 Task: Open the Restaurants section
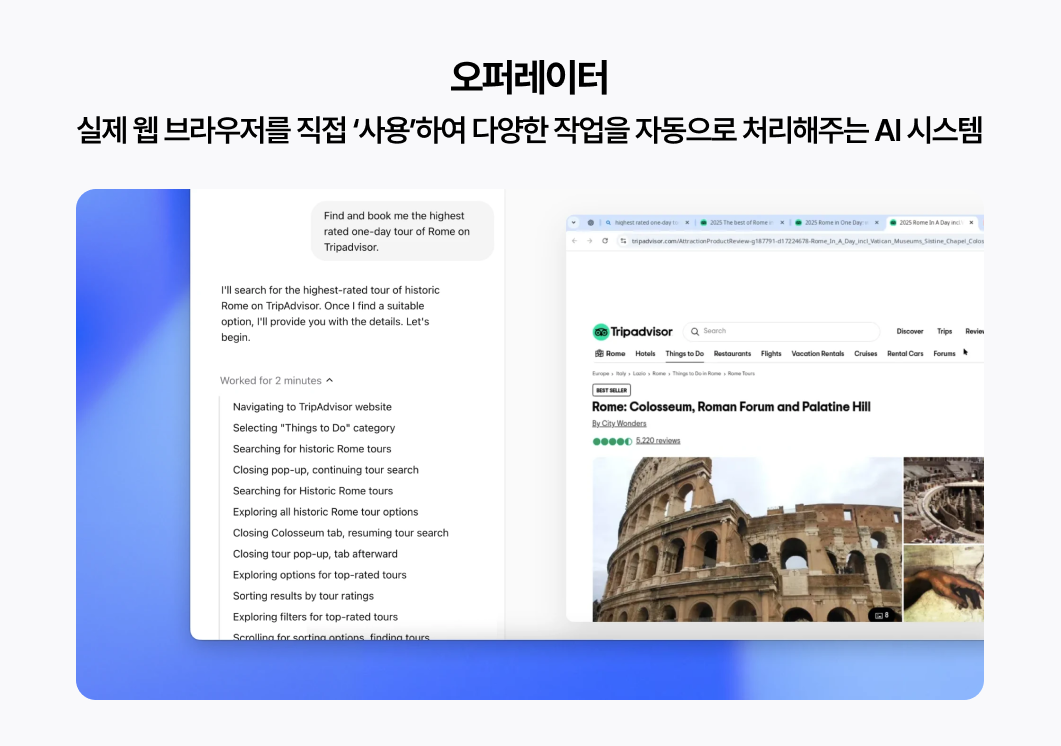(x=732, y=353)
